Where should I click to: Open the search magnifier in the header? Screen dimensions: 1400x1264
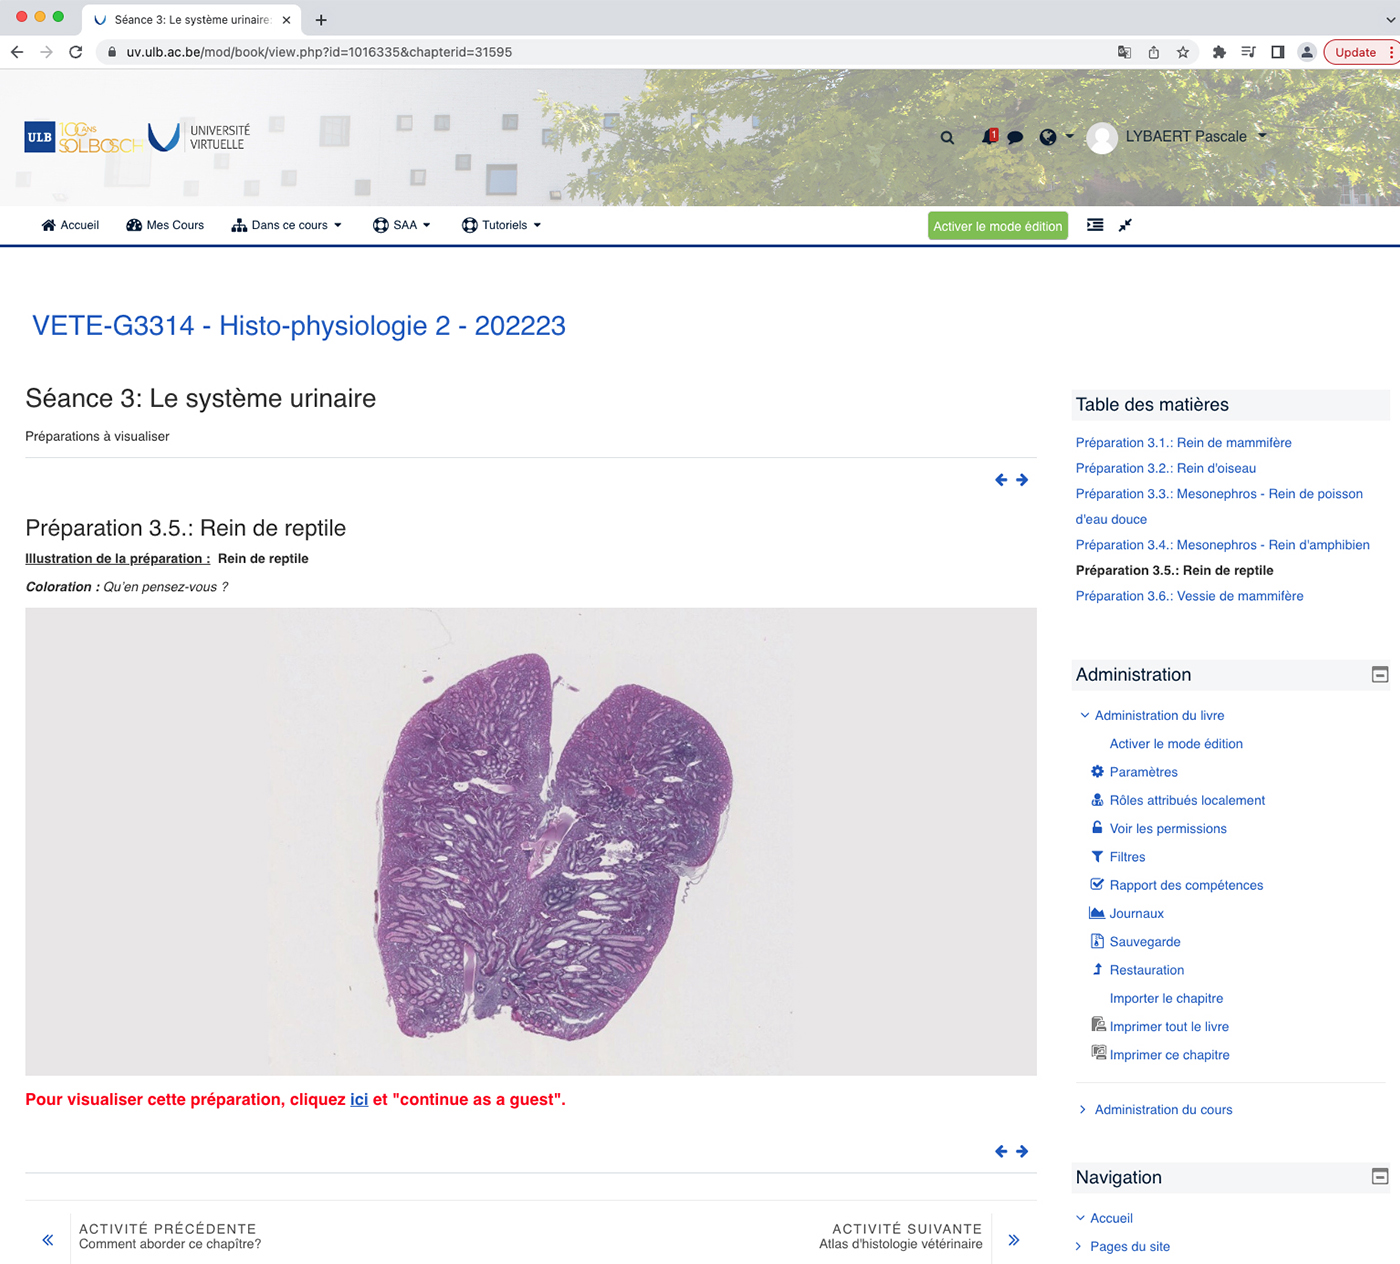pyautogui.click(x=946, y=137)
